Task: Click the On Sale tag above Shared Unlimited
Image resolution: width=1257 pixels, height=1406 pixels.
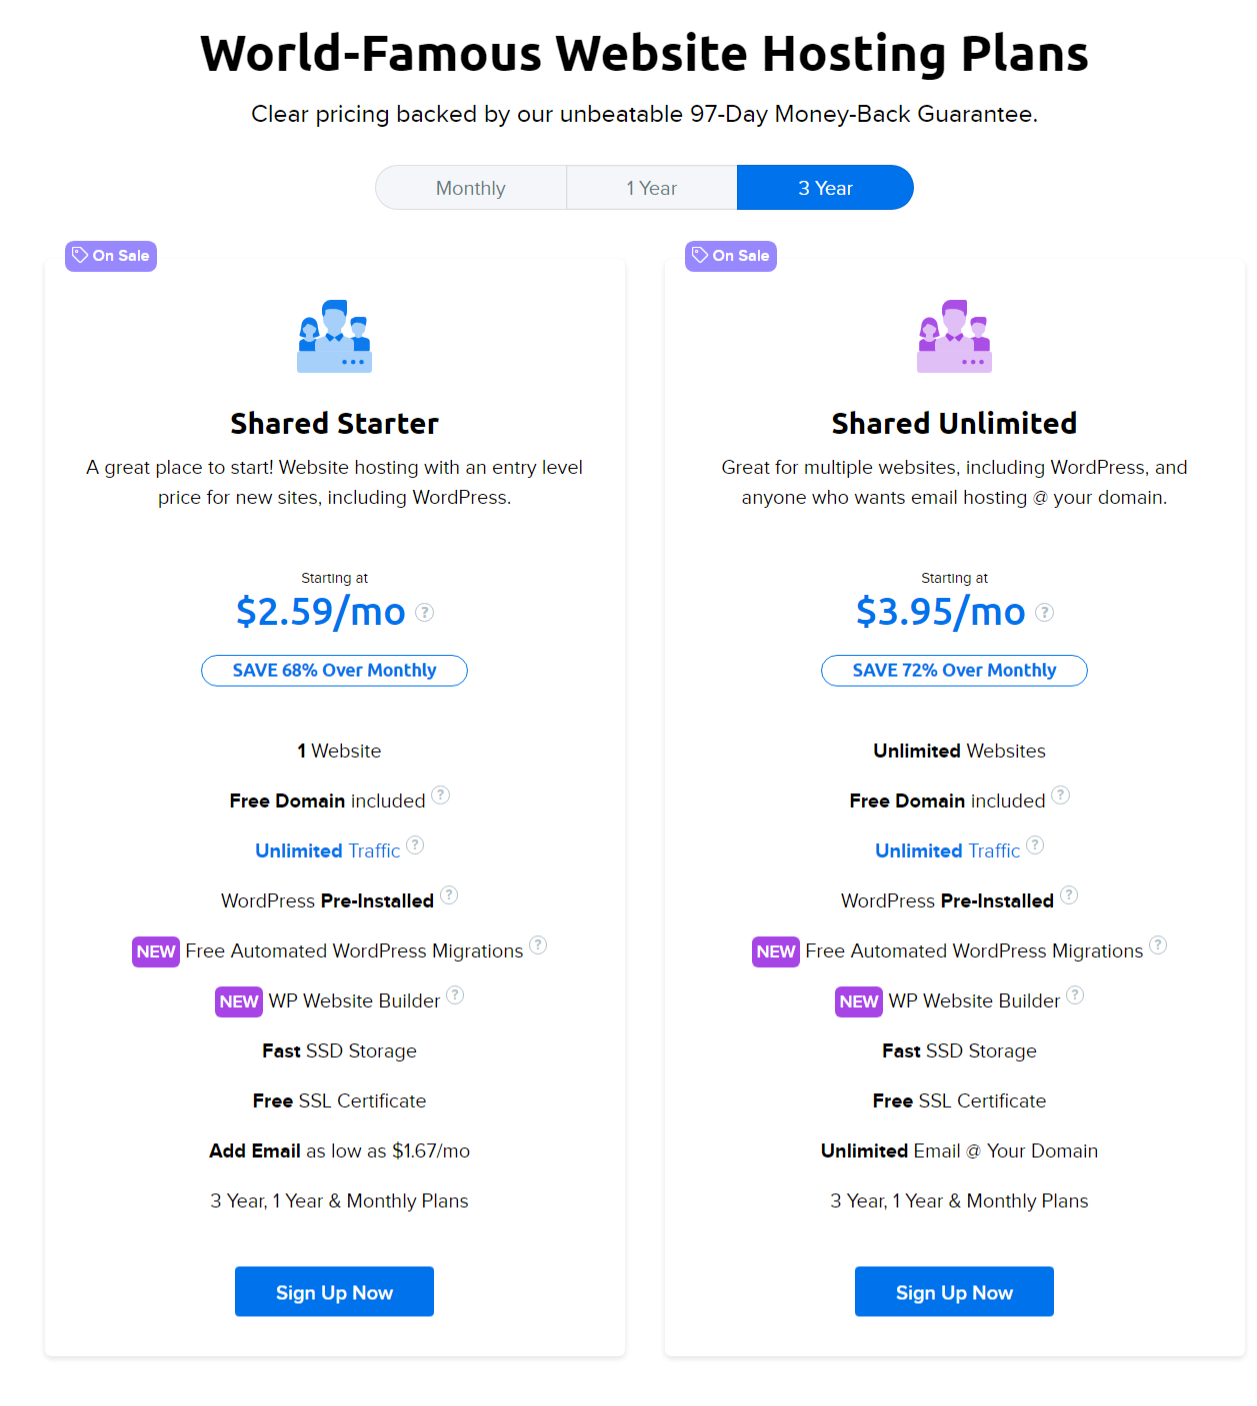Action: click(x=730, y=256)
